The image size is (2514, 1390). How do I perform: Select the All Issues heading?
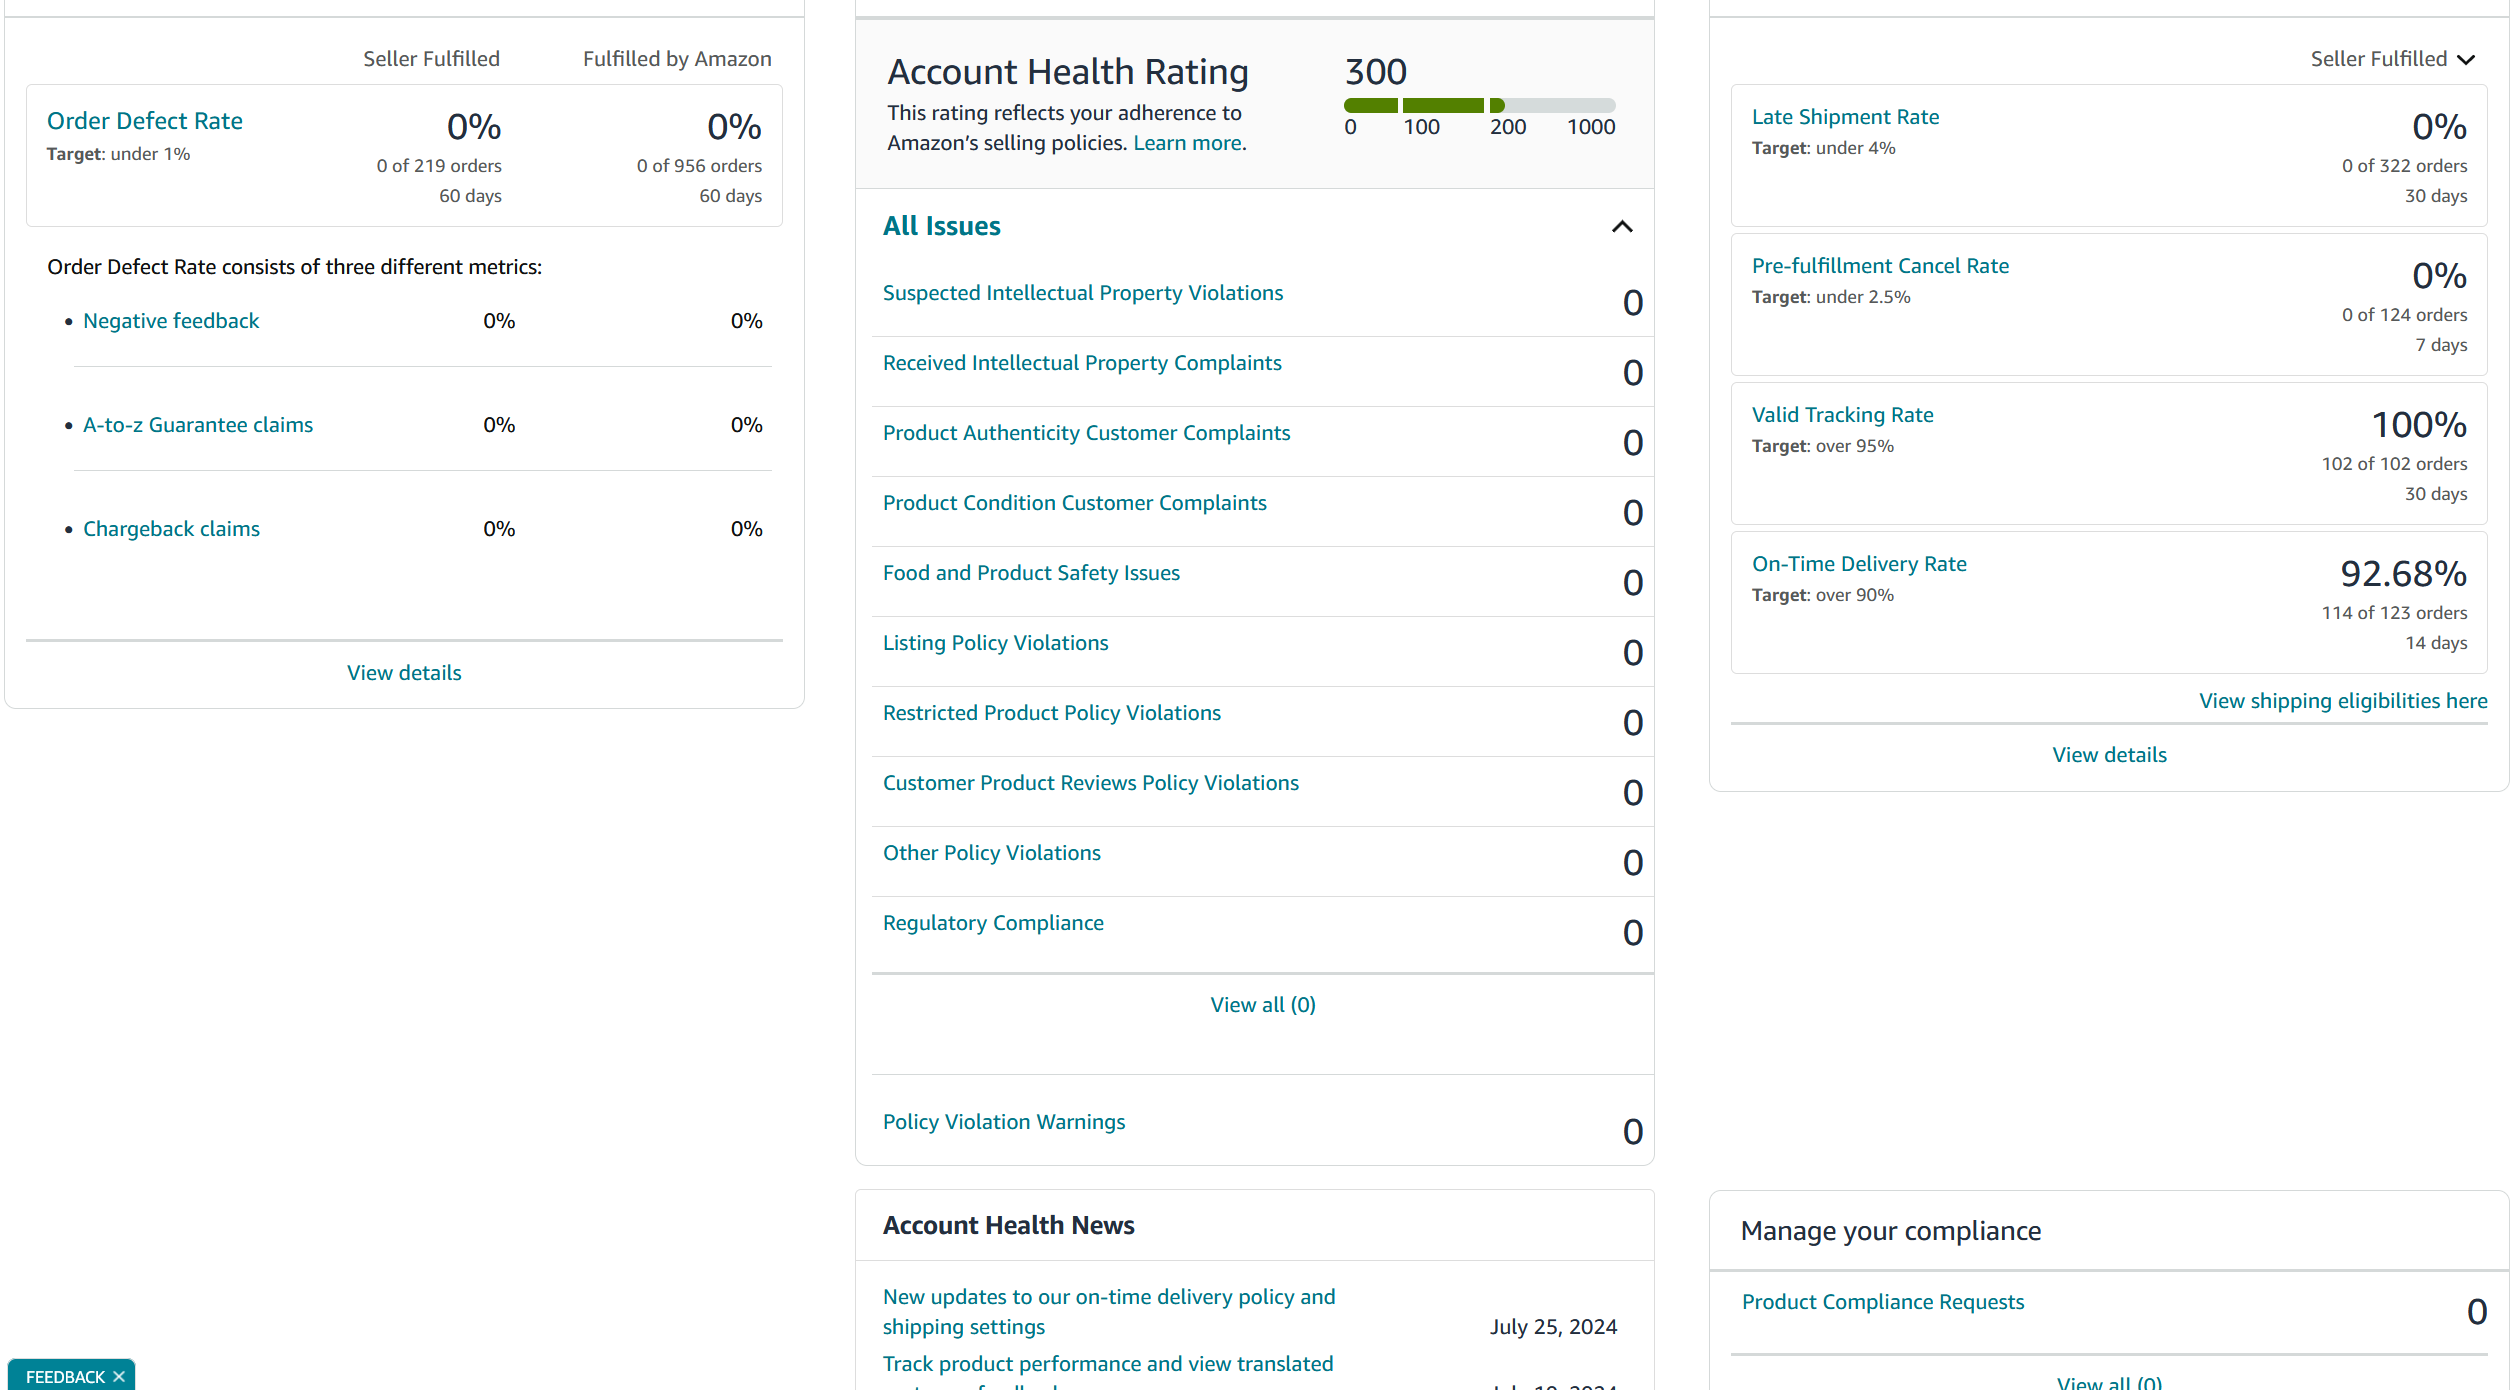point(941,226)
